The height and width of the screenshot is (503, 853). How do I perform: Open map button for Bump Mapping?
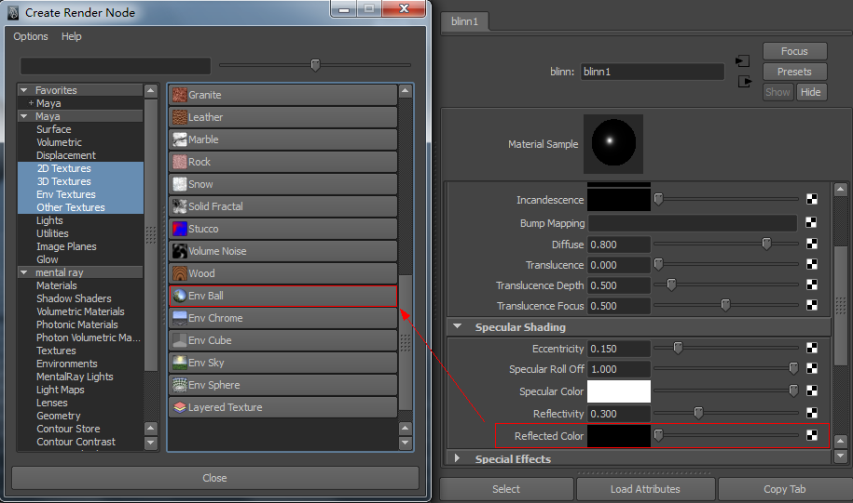point(811,222)
